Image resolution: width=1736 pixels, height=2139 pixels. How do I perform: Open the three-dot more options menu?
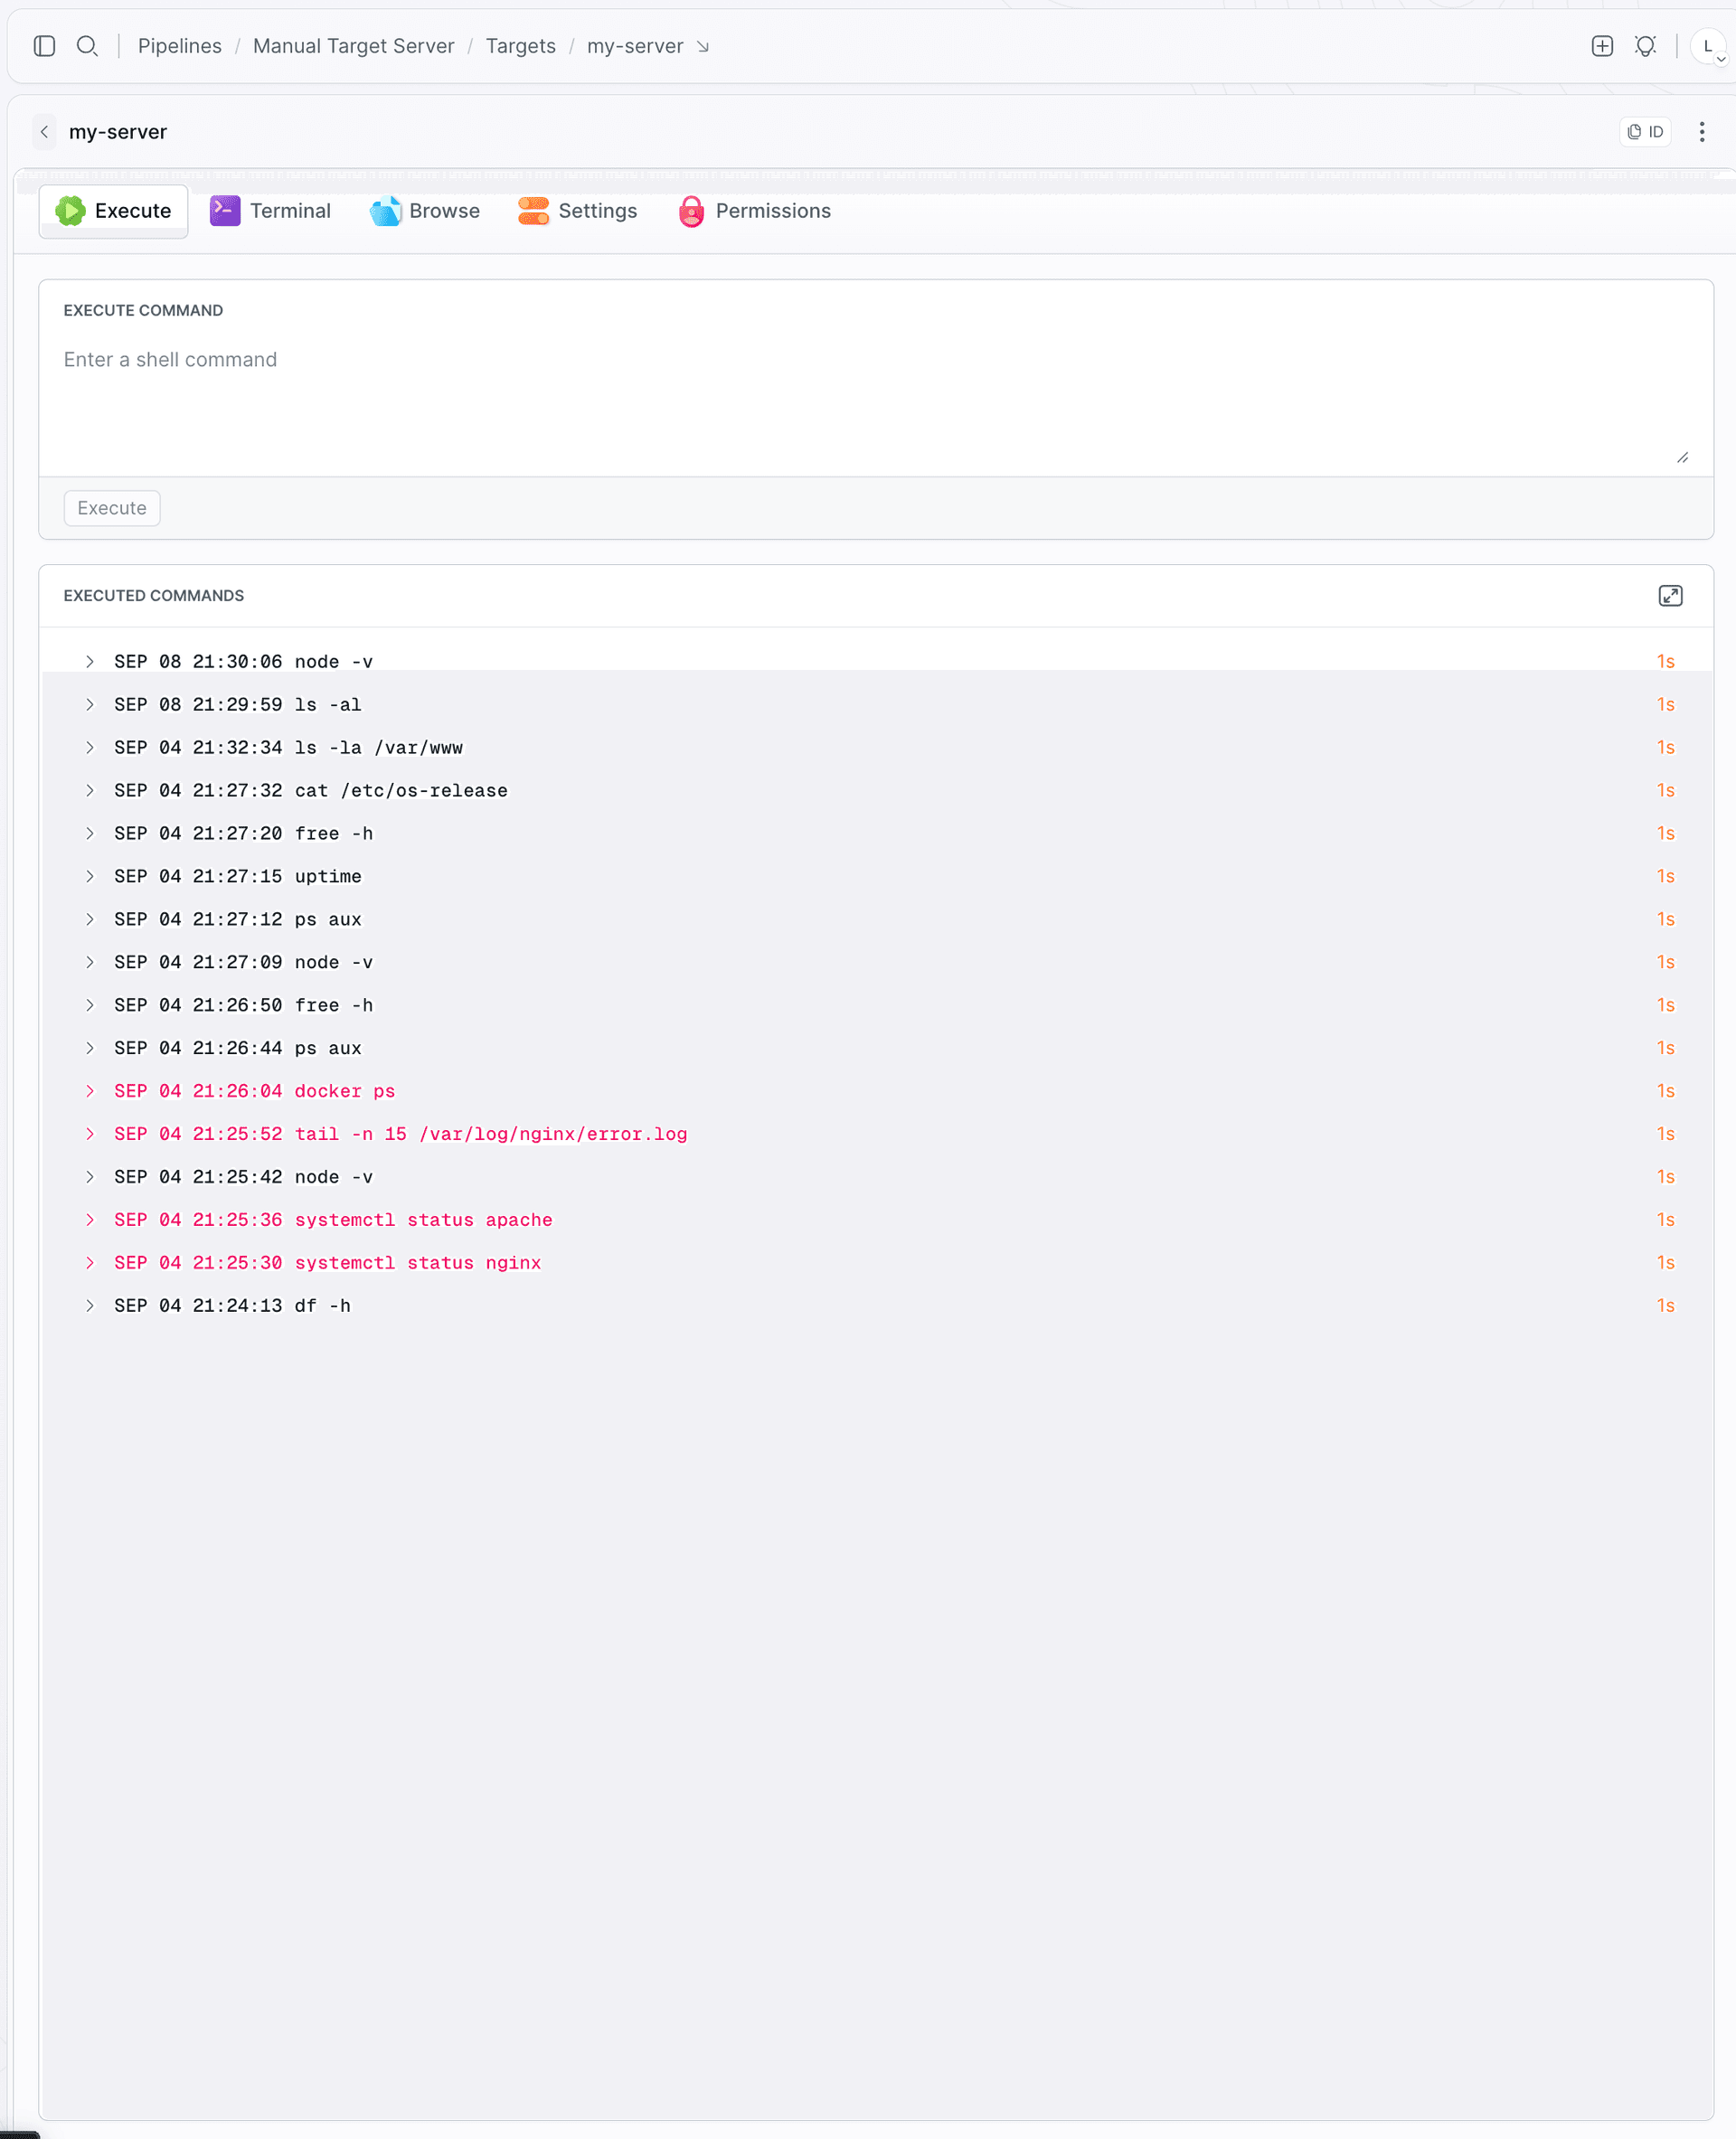pos(1702,132)
